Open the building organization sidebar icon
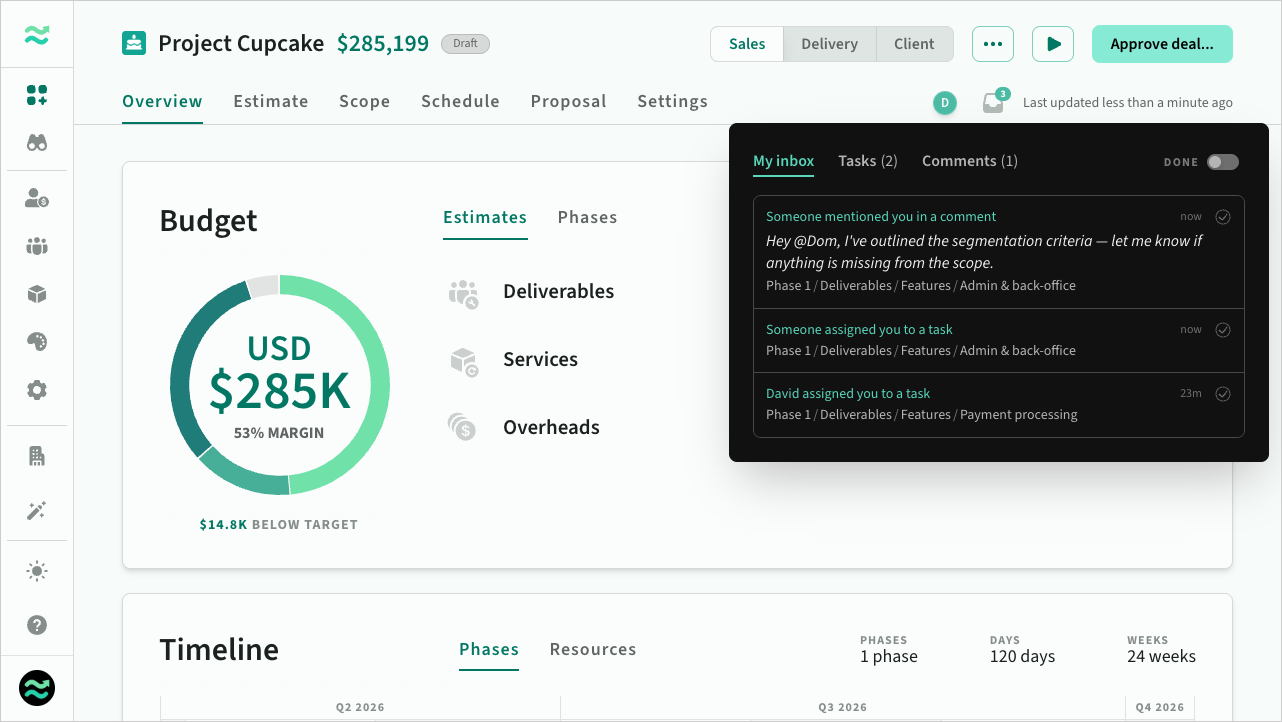Screen dimensions: 1282x722 click(37, 457)
